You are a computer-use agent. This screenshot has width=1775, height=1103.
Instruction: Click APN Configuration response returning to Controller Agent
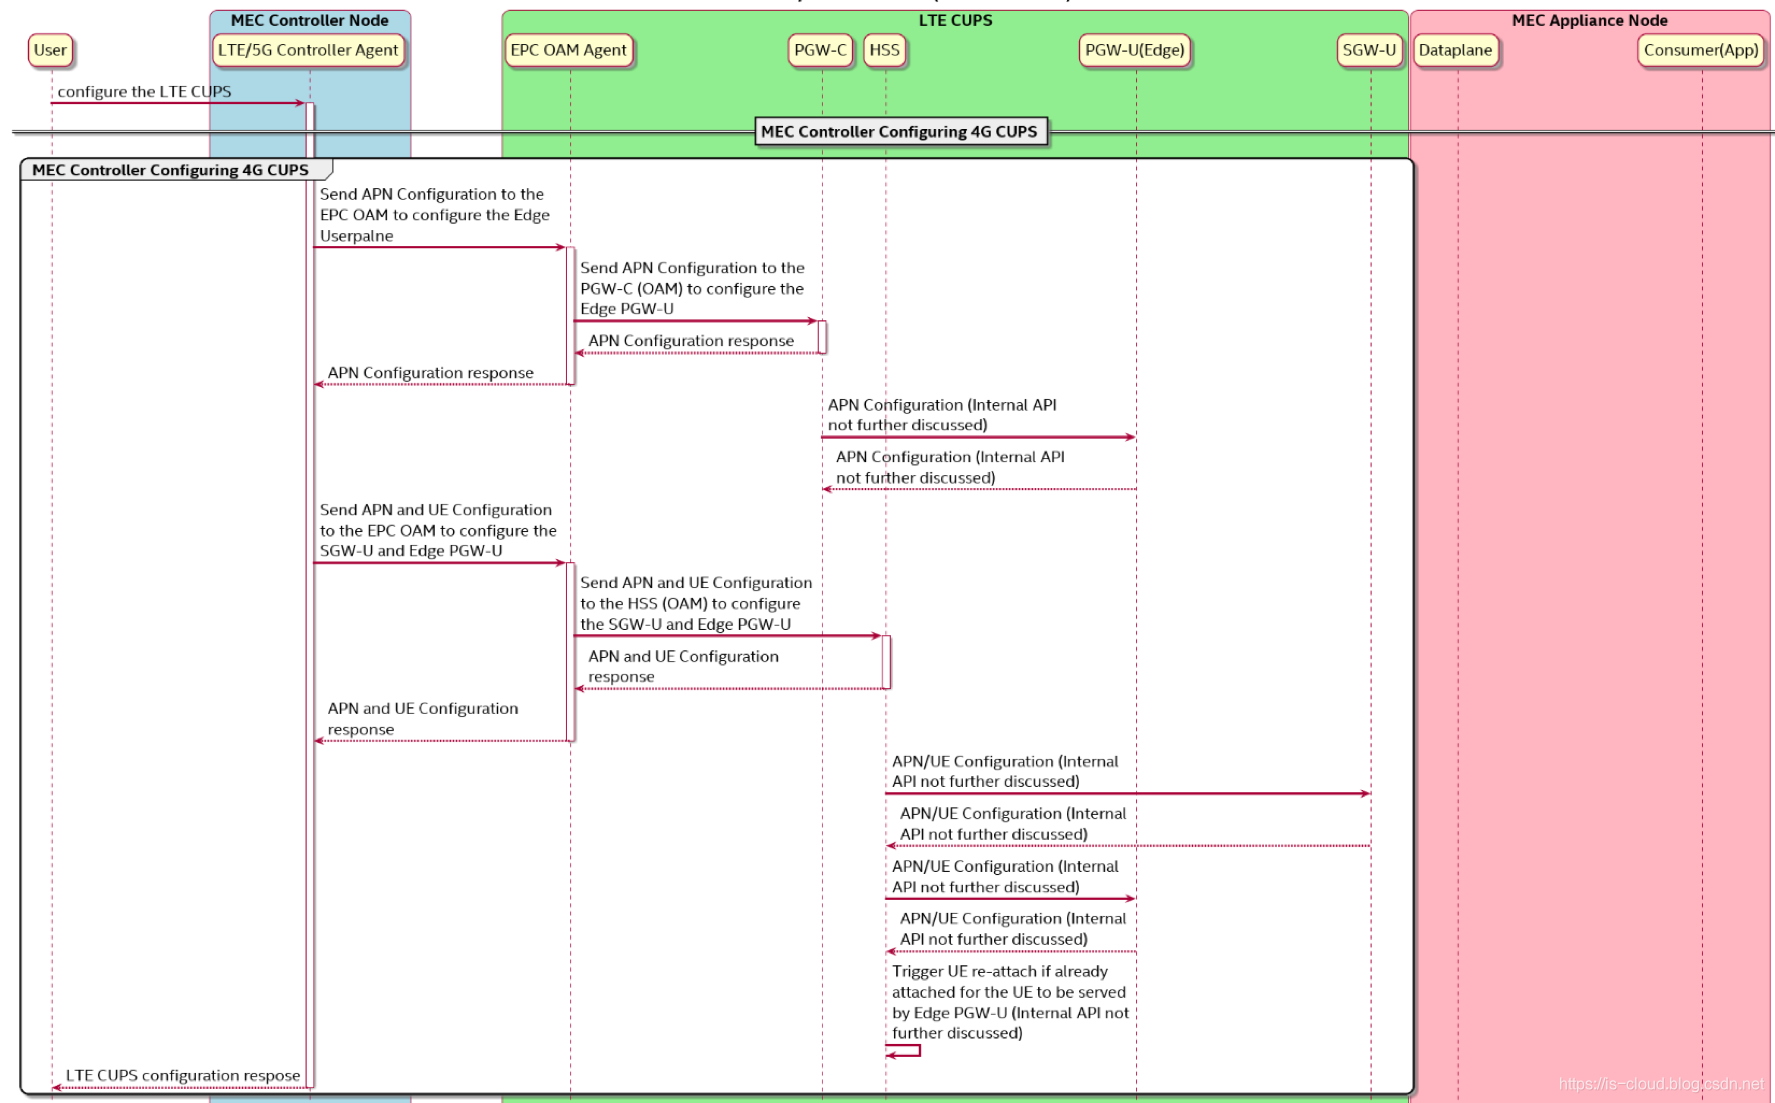tap(431, 373)
